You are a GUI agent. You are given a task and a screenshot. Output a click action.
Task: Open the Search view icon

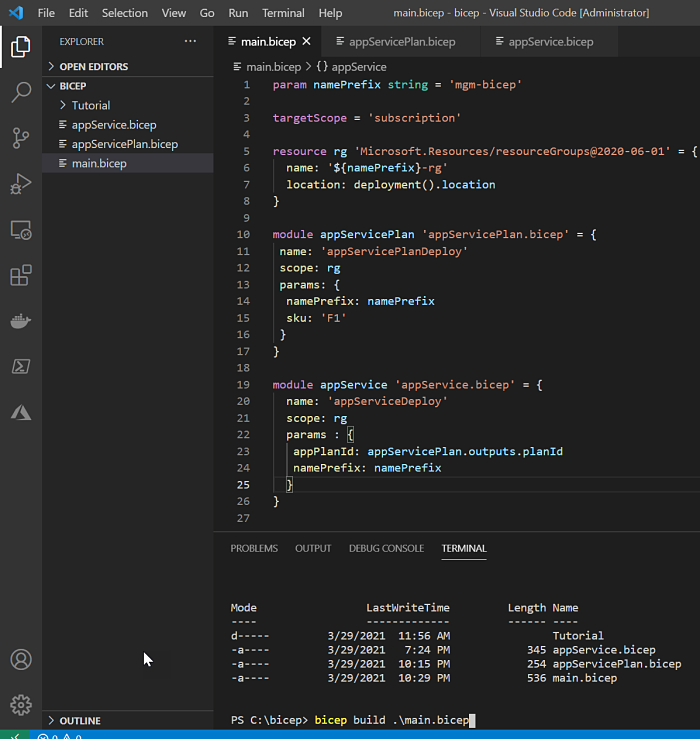(21, 93)
